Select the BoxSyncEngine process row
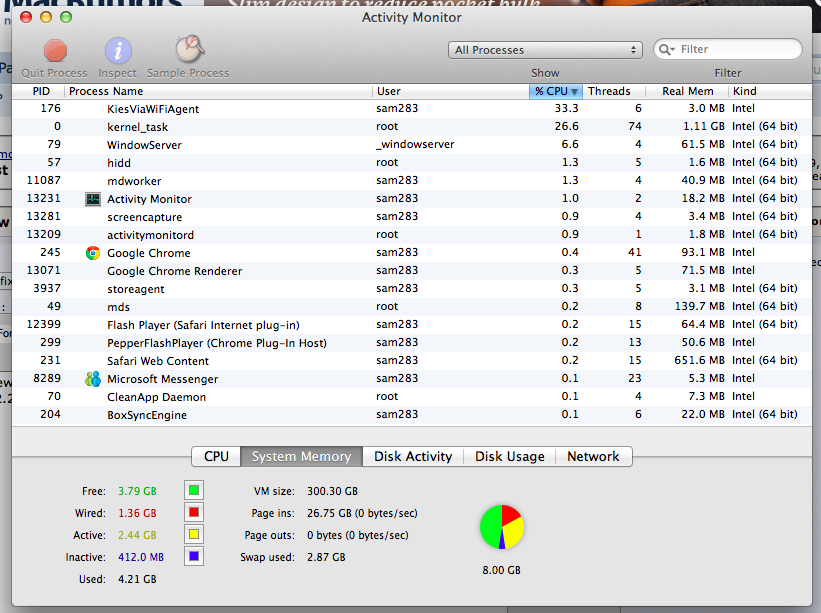This screenshot has width=821, height=613. [412, 415]
